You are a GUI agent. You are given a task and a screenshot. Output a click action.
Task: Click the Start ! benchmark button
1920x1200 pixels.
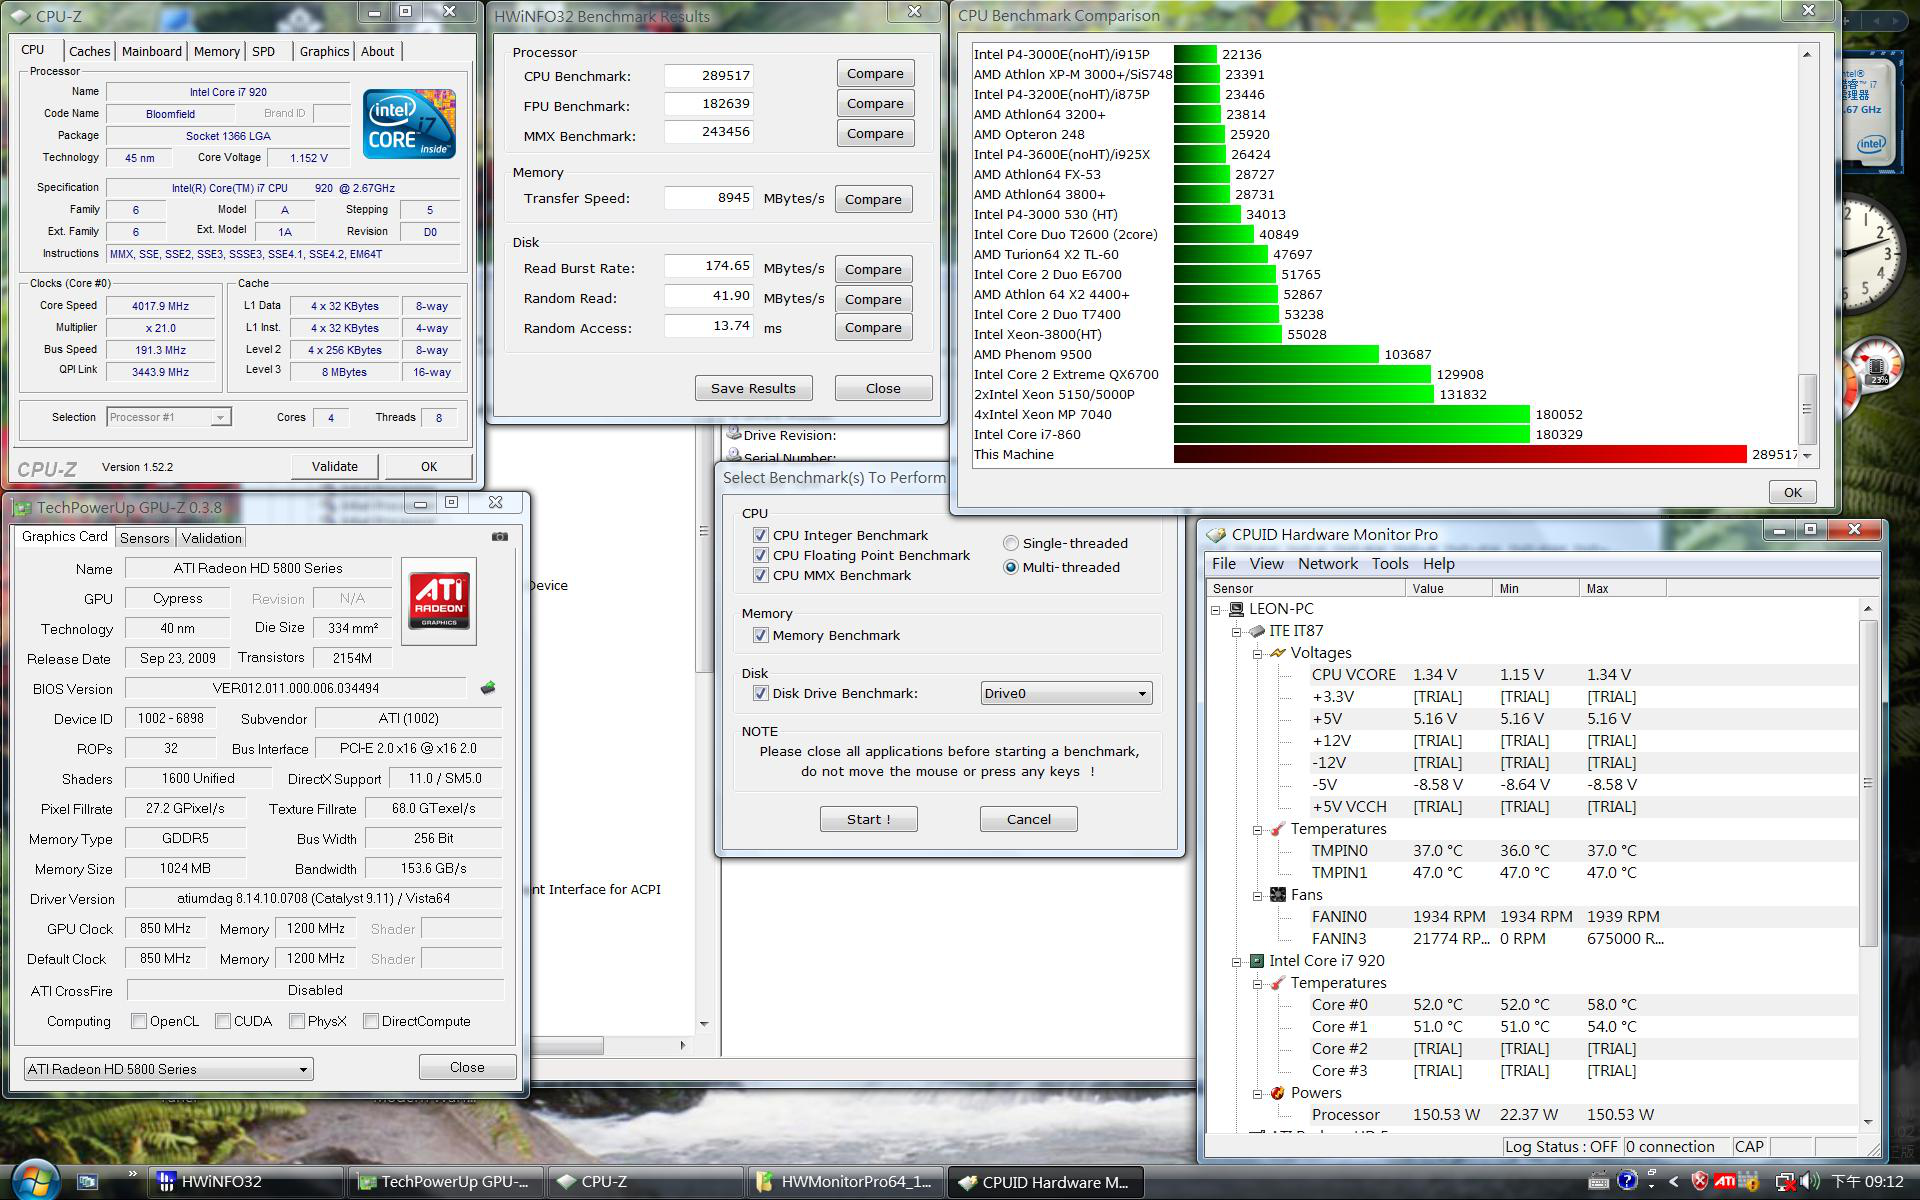point(868,819)
